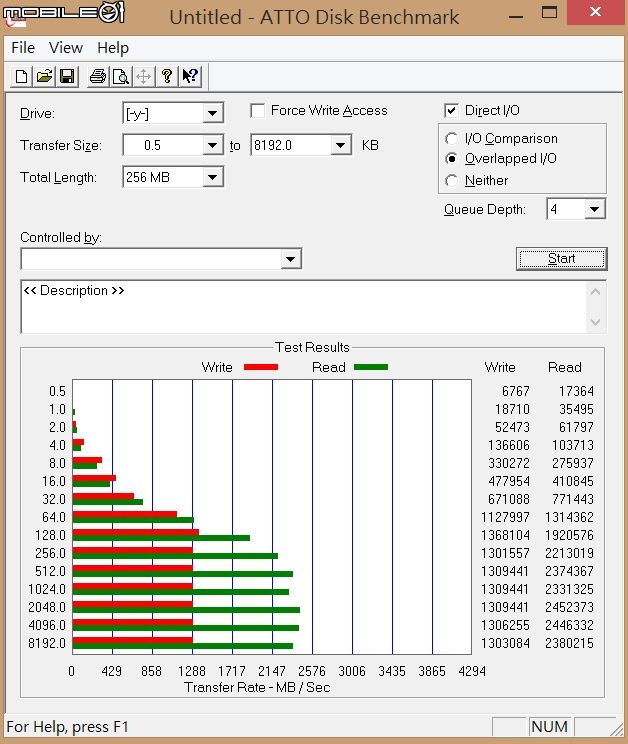Open the minimum Transfer Size 0.5 dropdown
Image resolution: width=628 pixels, height=744 pixels.
pos(212,145)
